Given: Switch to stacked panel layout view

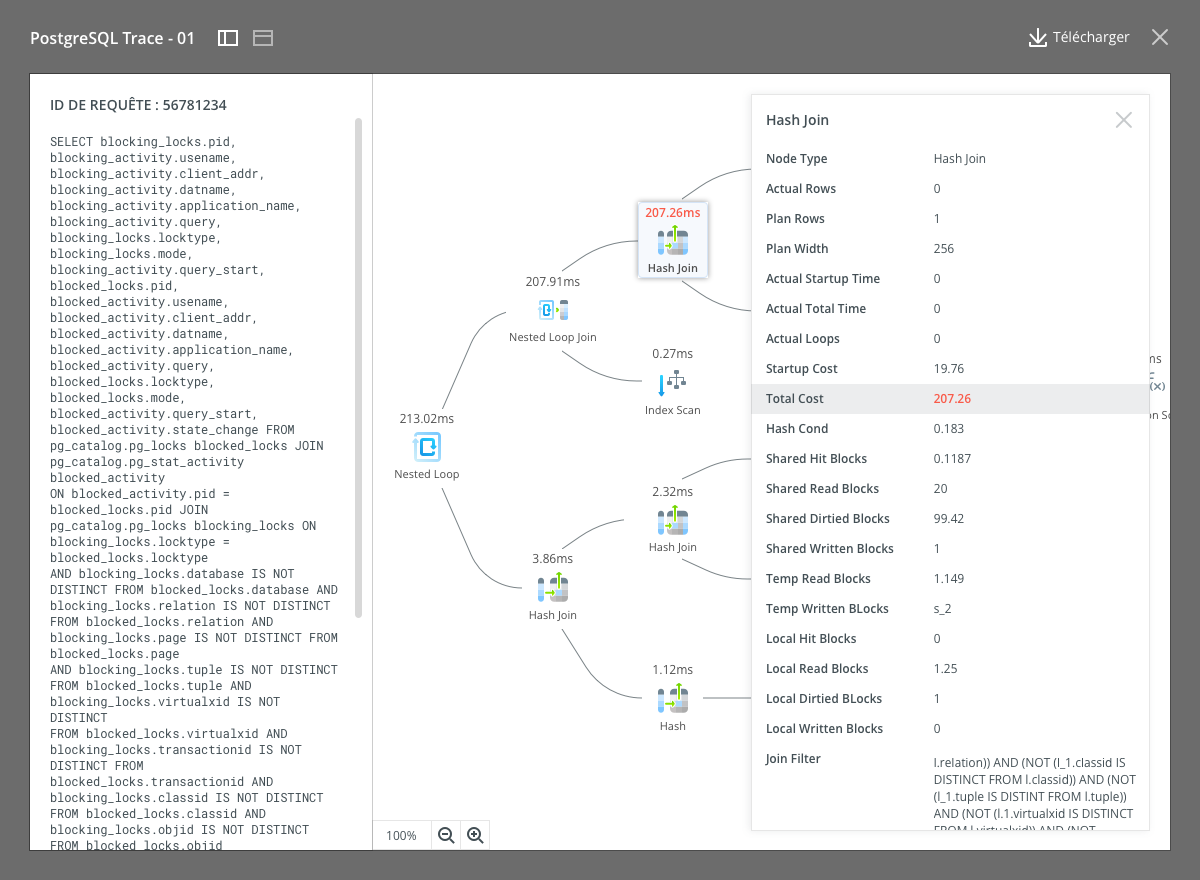Looking at the screenshot, I should pyautogui.click(x=263, y=38).
